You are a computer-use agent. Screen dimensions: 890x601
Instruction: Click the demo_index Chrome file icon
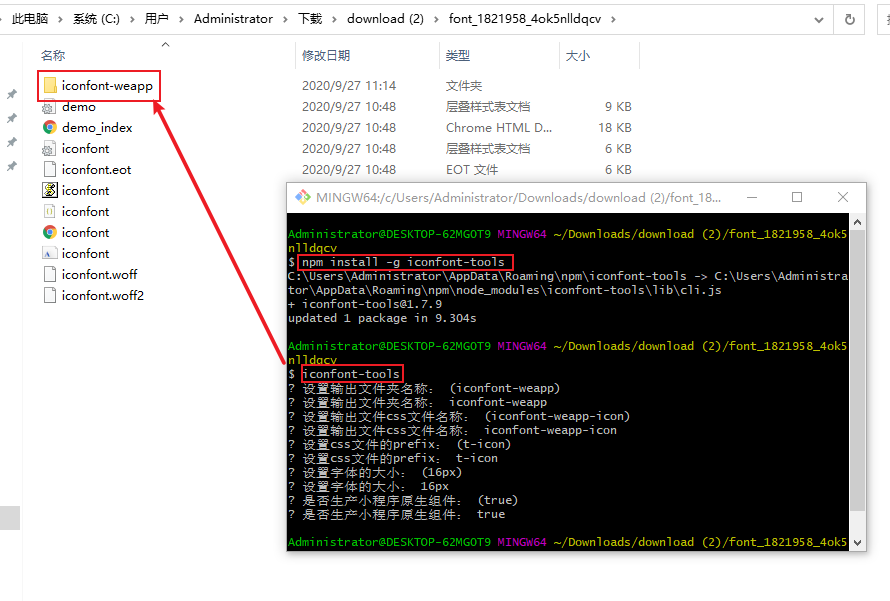pos(50,128)
